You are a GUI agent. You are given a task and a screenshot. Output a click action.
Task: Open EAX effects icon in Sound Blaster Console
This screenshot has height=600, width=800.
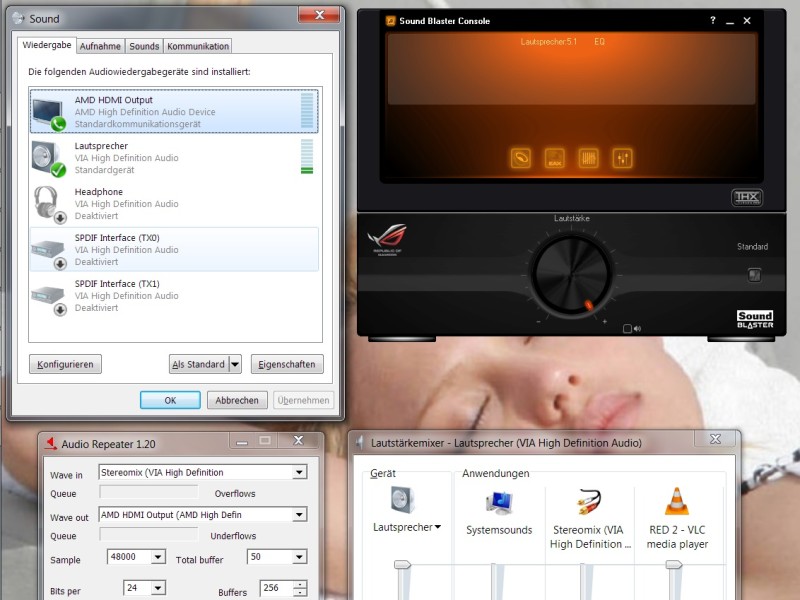(554, 158)
